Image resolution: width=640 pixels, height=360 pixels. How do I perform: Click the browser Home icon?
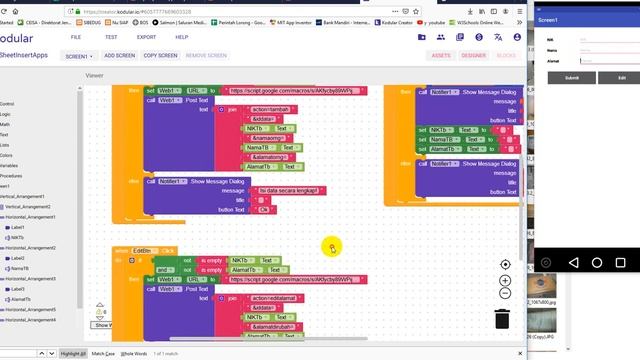click(16, 11)
